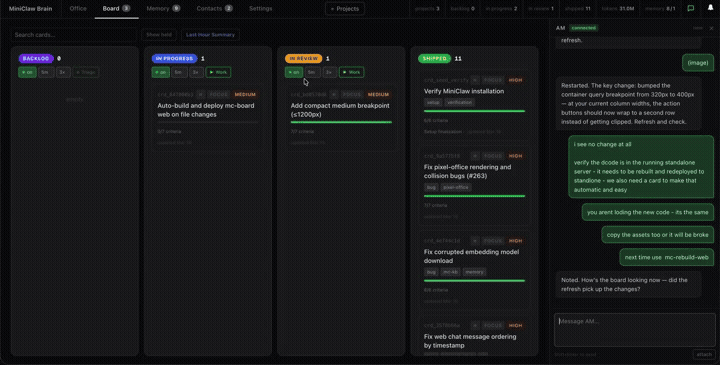Click small icon on Auto-build card header
The width and height of the screenshot is (720, 365).
[x=201, y=95]
